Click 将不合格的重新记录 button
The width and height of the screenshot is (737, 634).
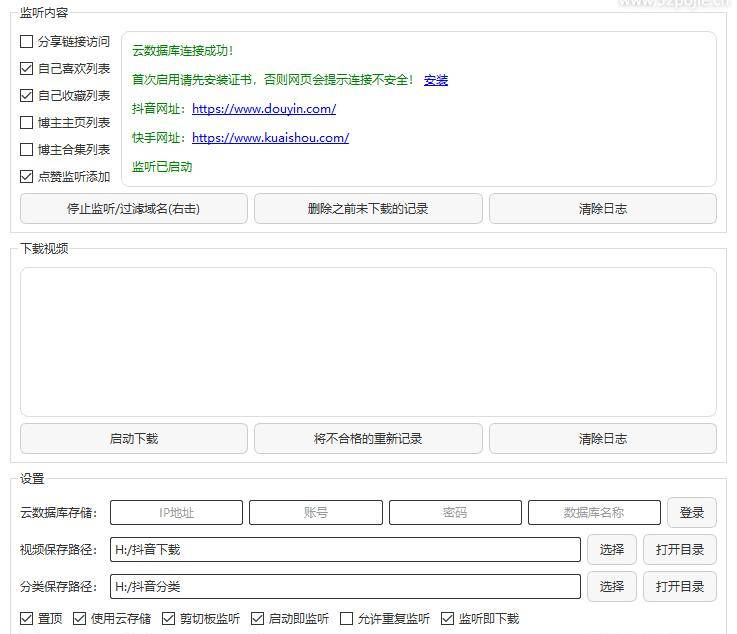coord(368,439)
